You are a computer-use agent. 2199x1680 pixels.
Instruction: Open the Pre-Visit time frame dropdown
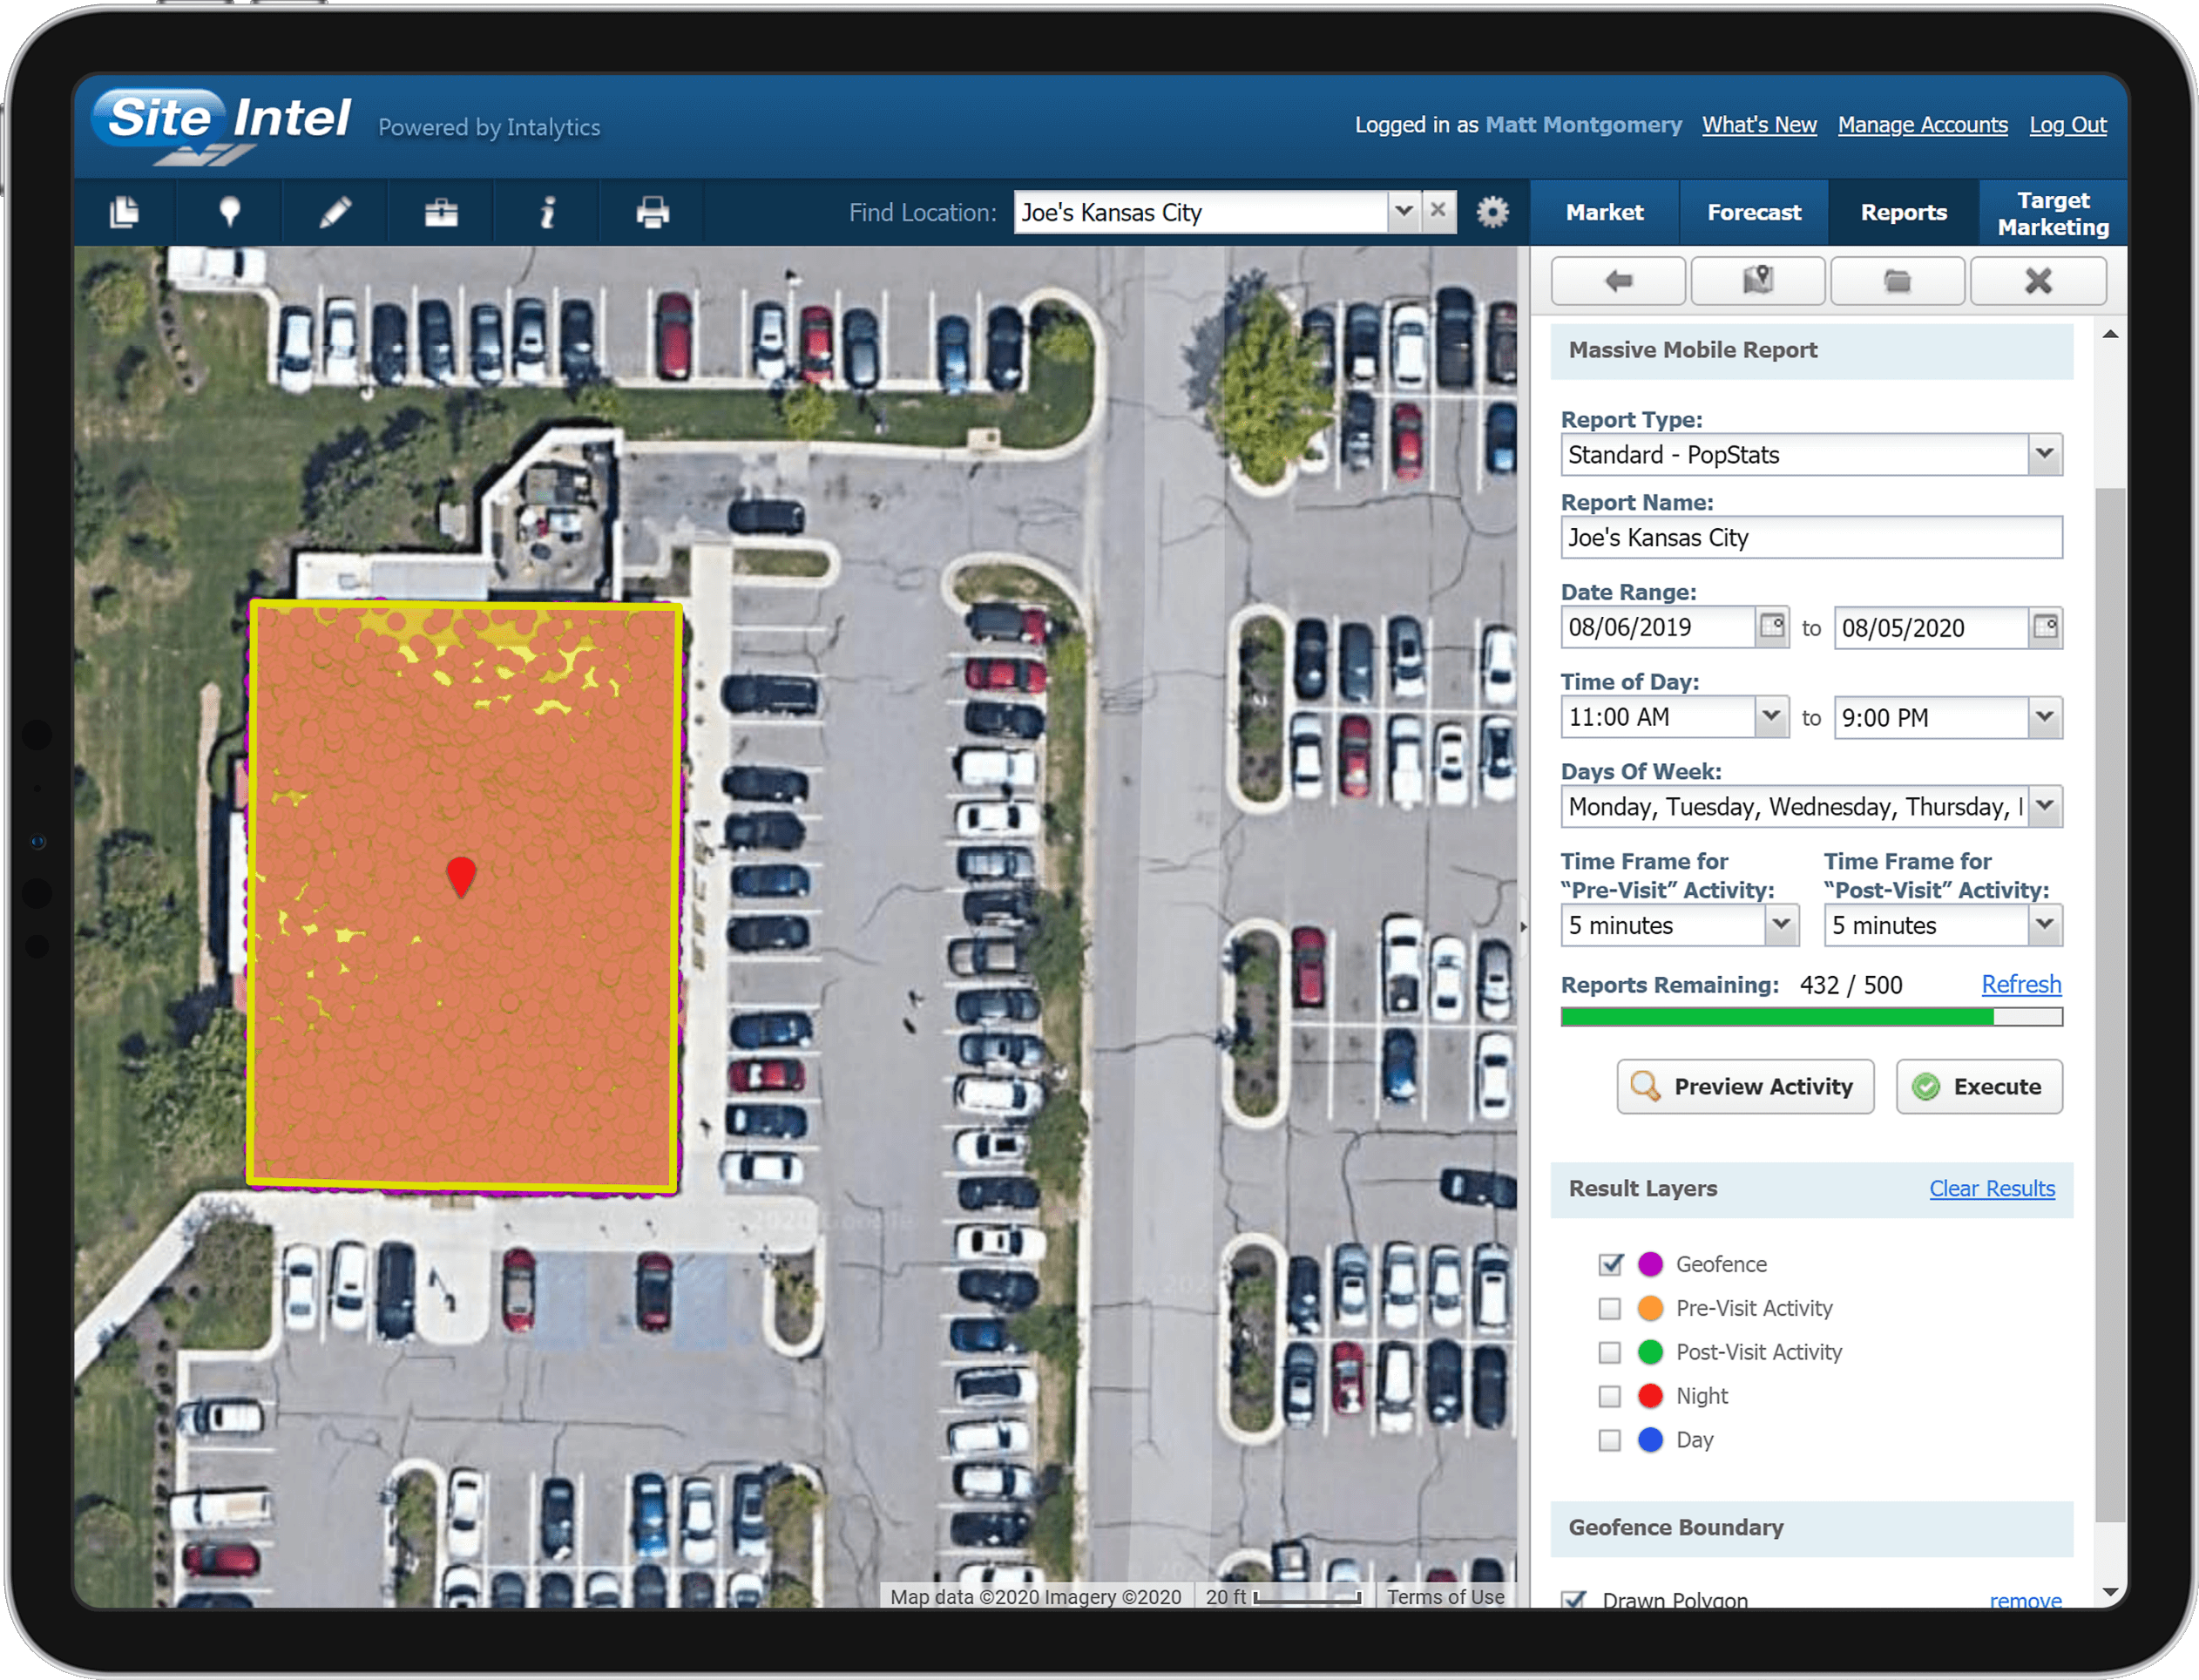(x=1782, y=925)
